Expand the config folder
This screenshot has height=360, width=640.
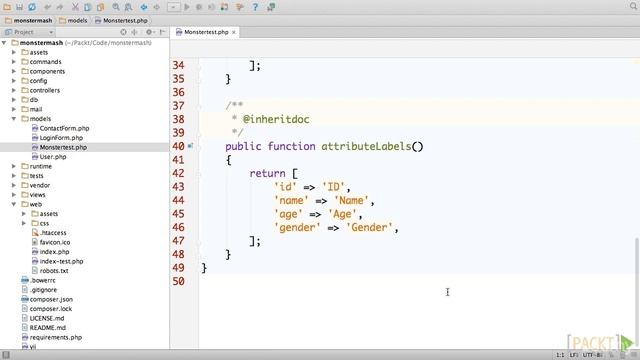[14, 81]
